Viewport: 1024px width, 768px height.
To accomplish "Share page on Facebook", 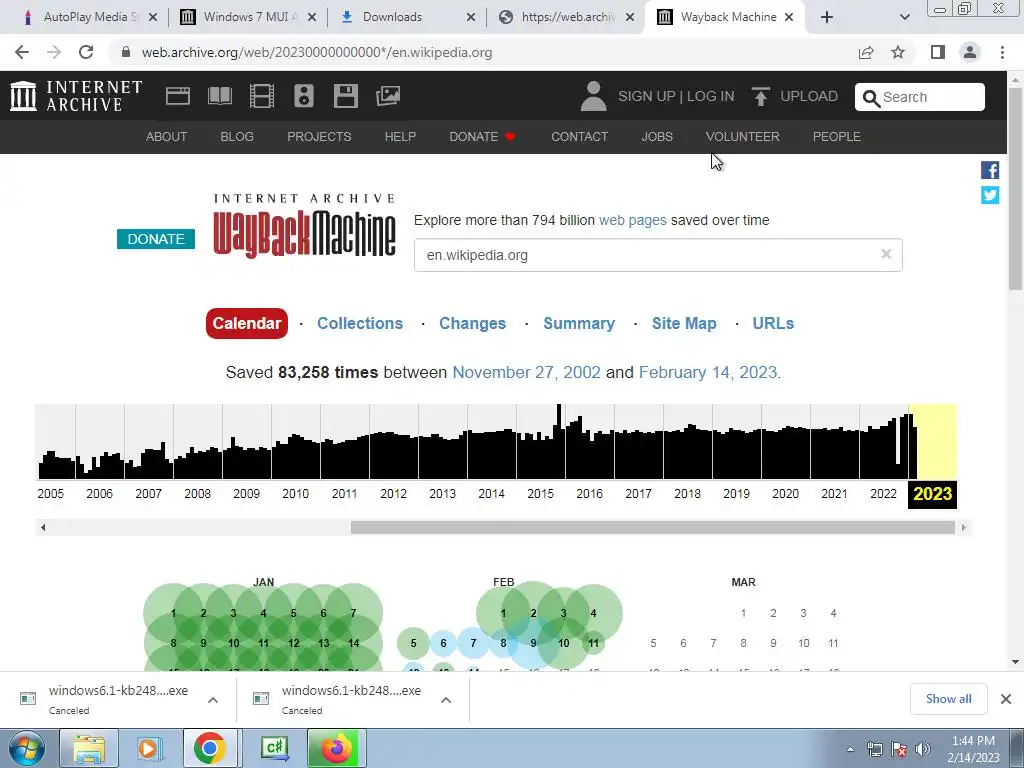I will click(x=990, y=170).
